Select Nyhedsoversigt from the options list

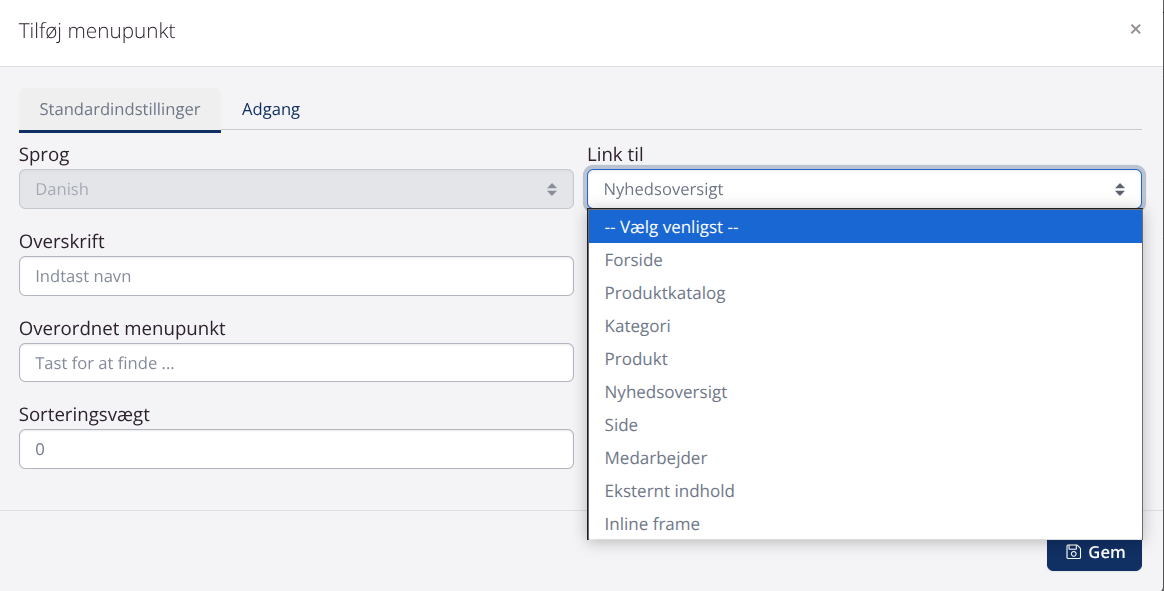click(x=666, y=392)
